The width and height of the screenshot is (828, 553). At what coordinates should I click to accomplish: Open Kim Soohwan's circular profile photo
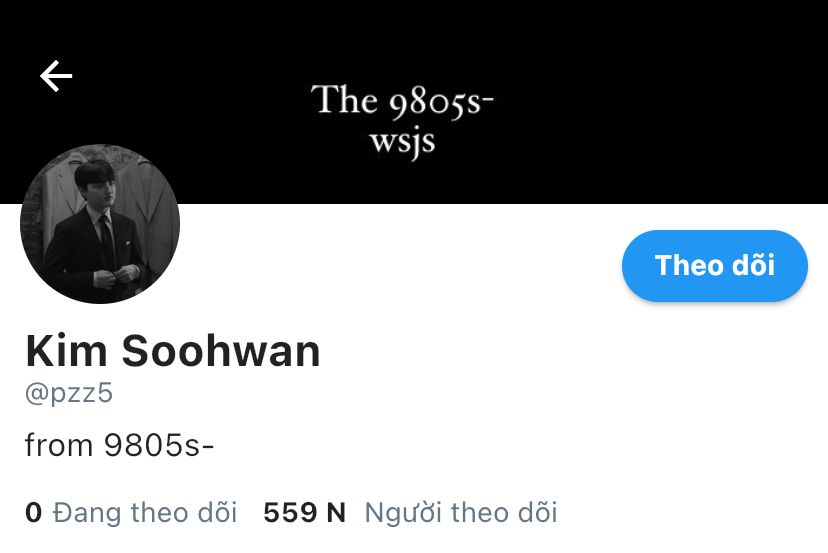tap(100, 223)
